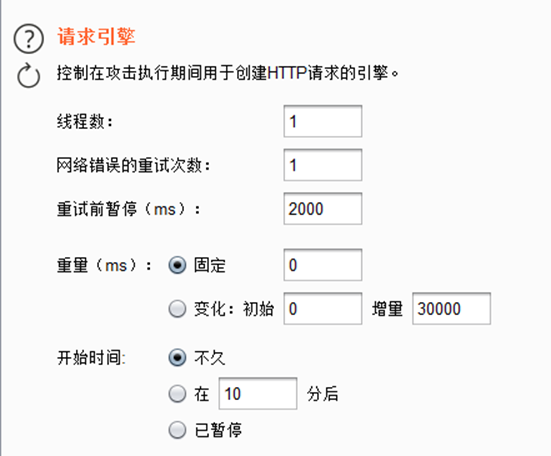
Task: Open help for 请求引擎 section
Action: [28, 39]
